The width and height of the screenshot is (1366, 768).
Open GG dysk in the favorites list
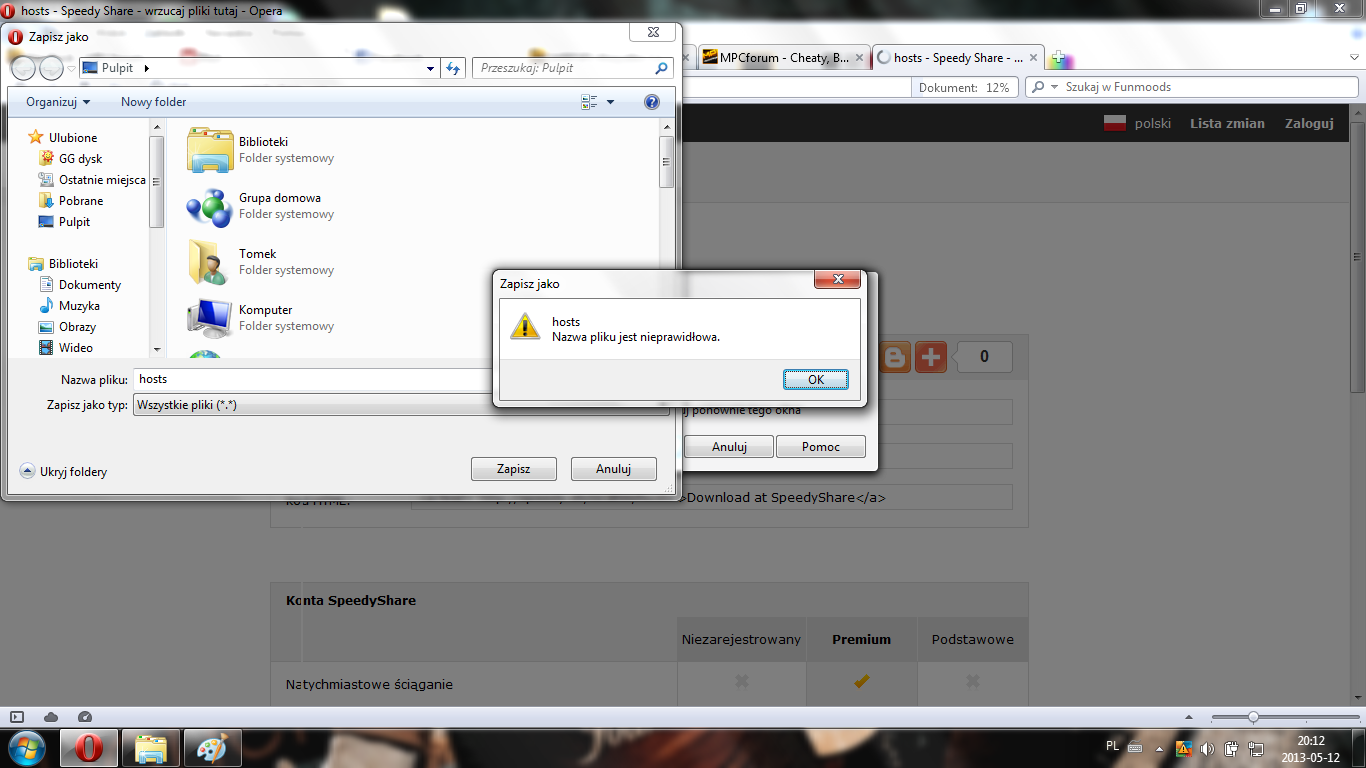point(80,159)
